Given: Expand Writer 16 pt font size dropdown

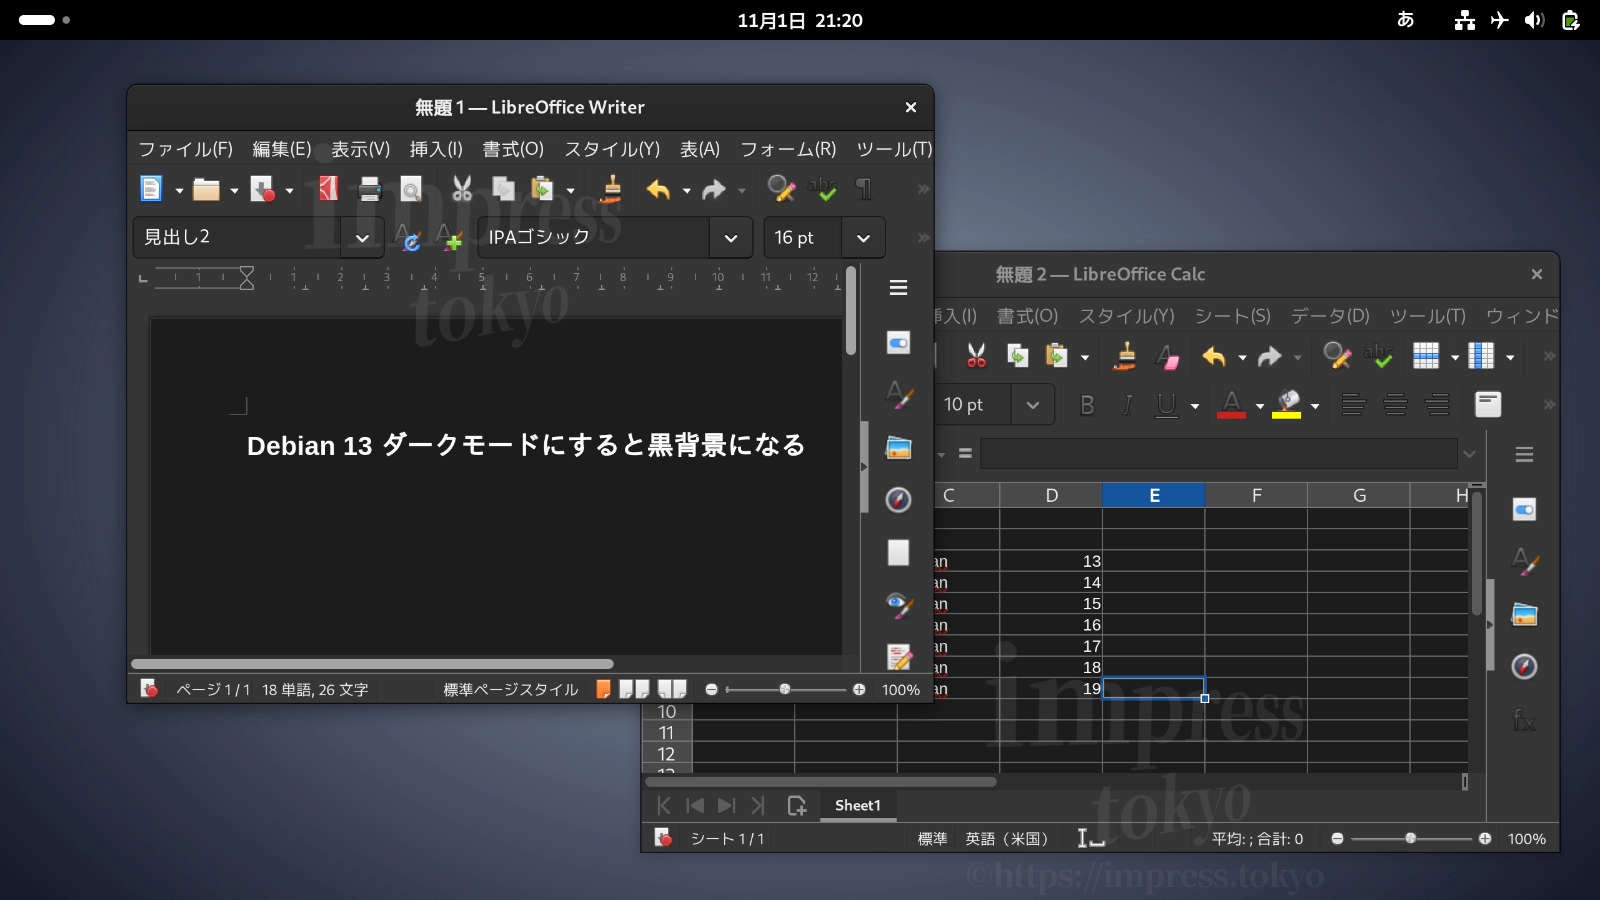Looking at the screenshot, I should tap(863, 238).
